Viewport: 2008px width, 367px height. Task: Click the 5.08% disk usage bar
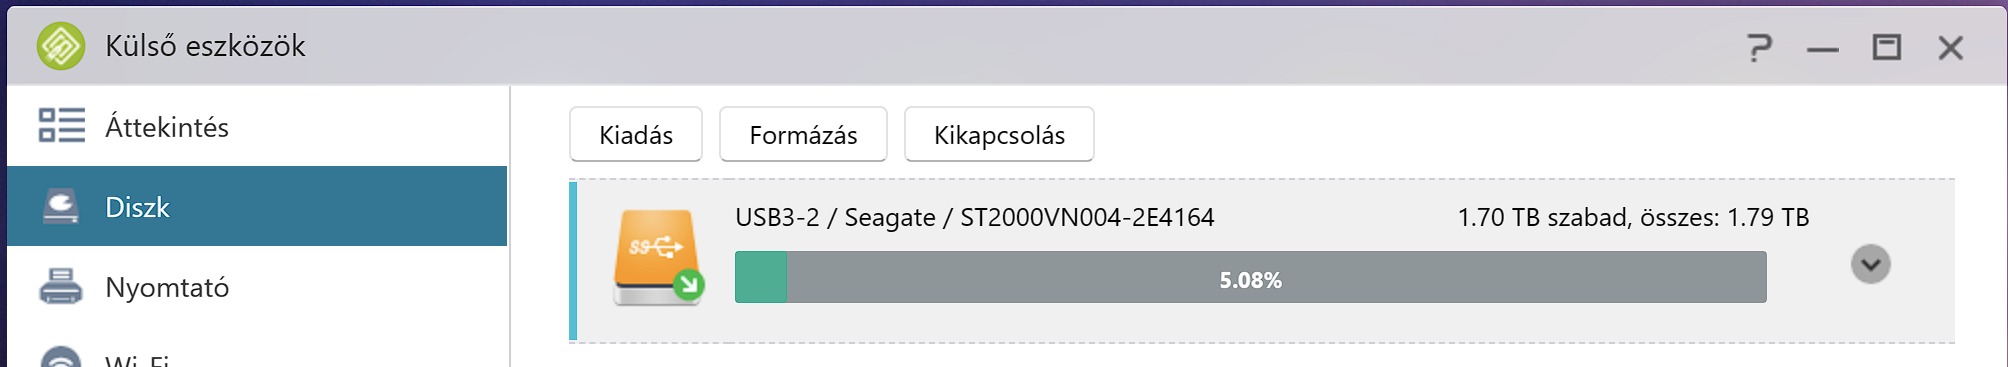point(1251,277)
